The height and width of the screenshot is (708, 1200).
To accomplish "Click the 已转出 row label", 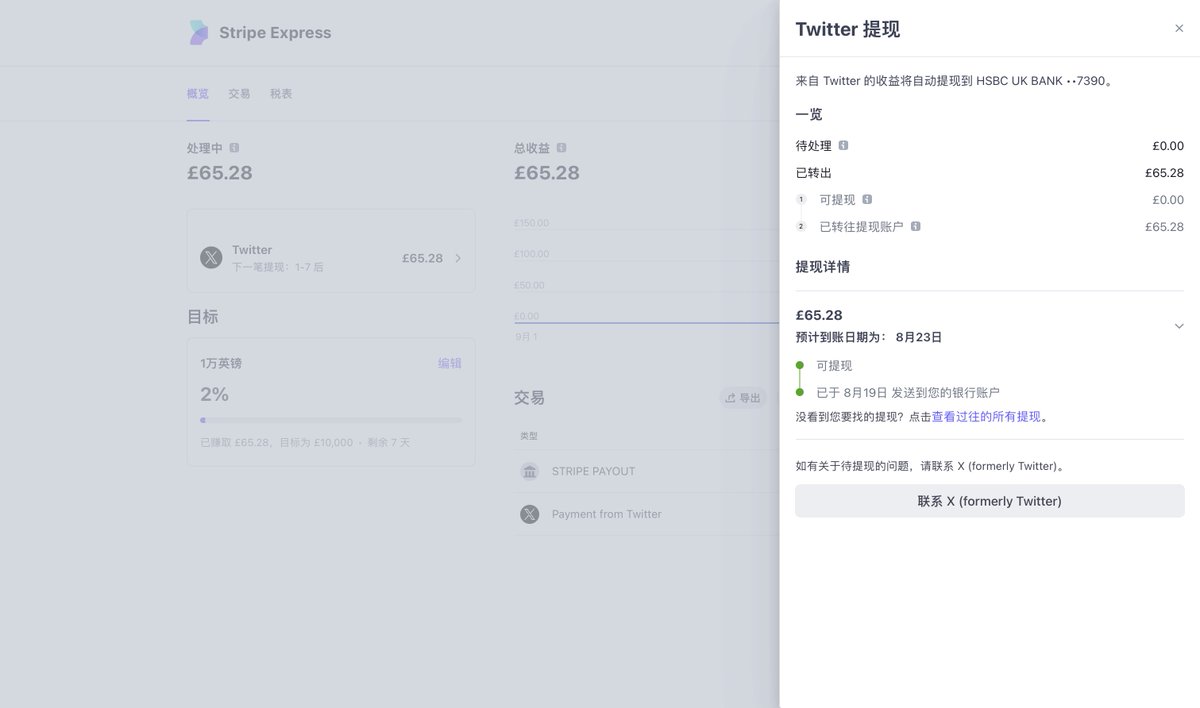I will (x=814, y=173).
